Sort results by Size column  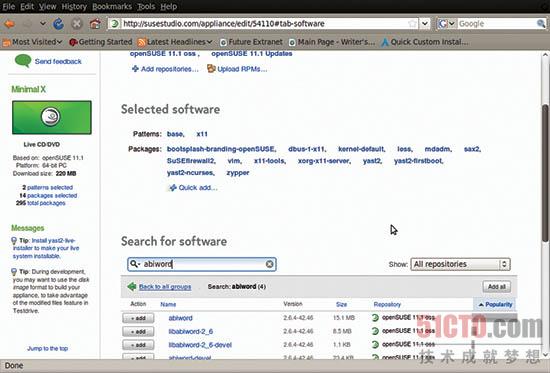pos(341,304)
